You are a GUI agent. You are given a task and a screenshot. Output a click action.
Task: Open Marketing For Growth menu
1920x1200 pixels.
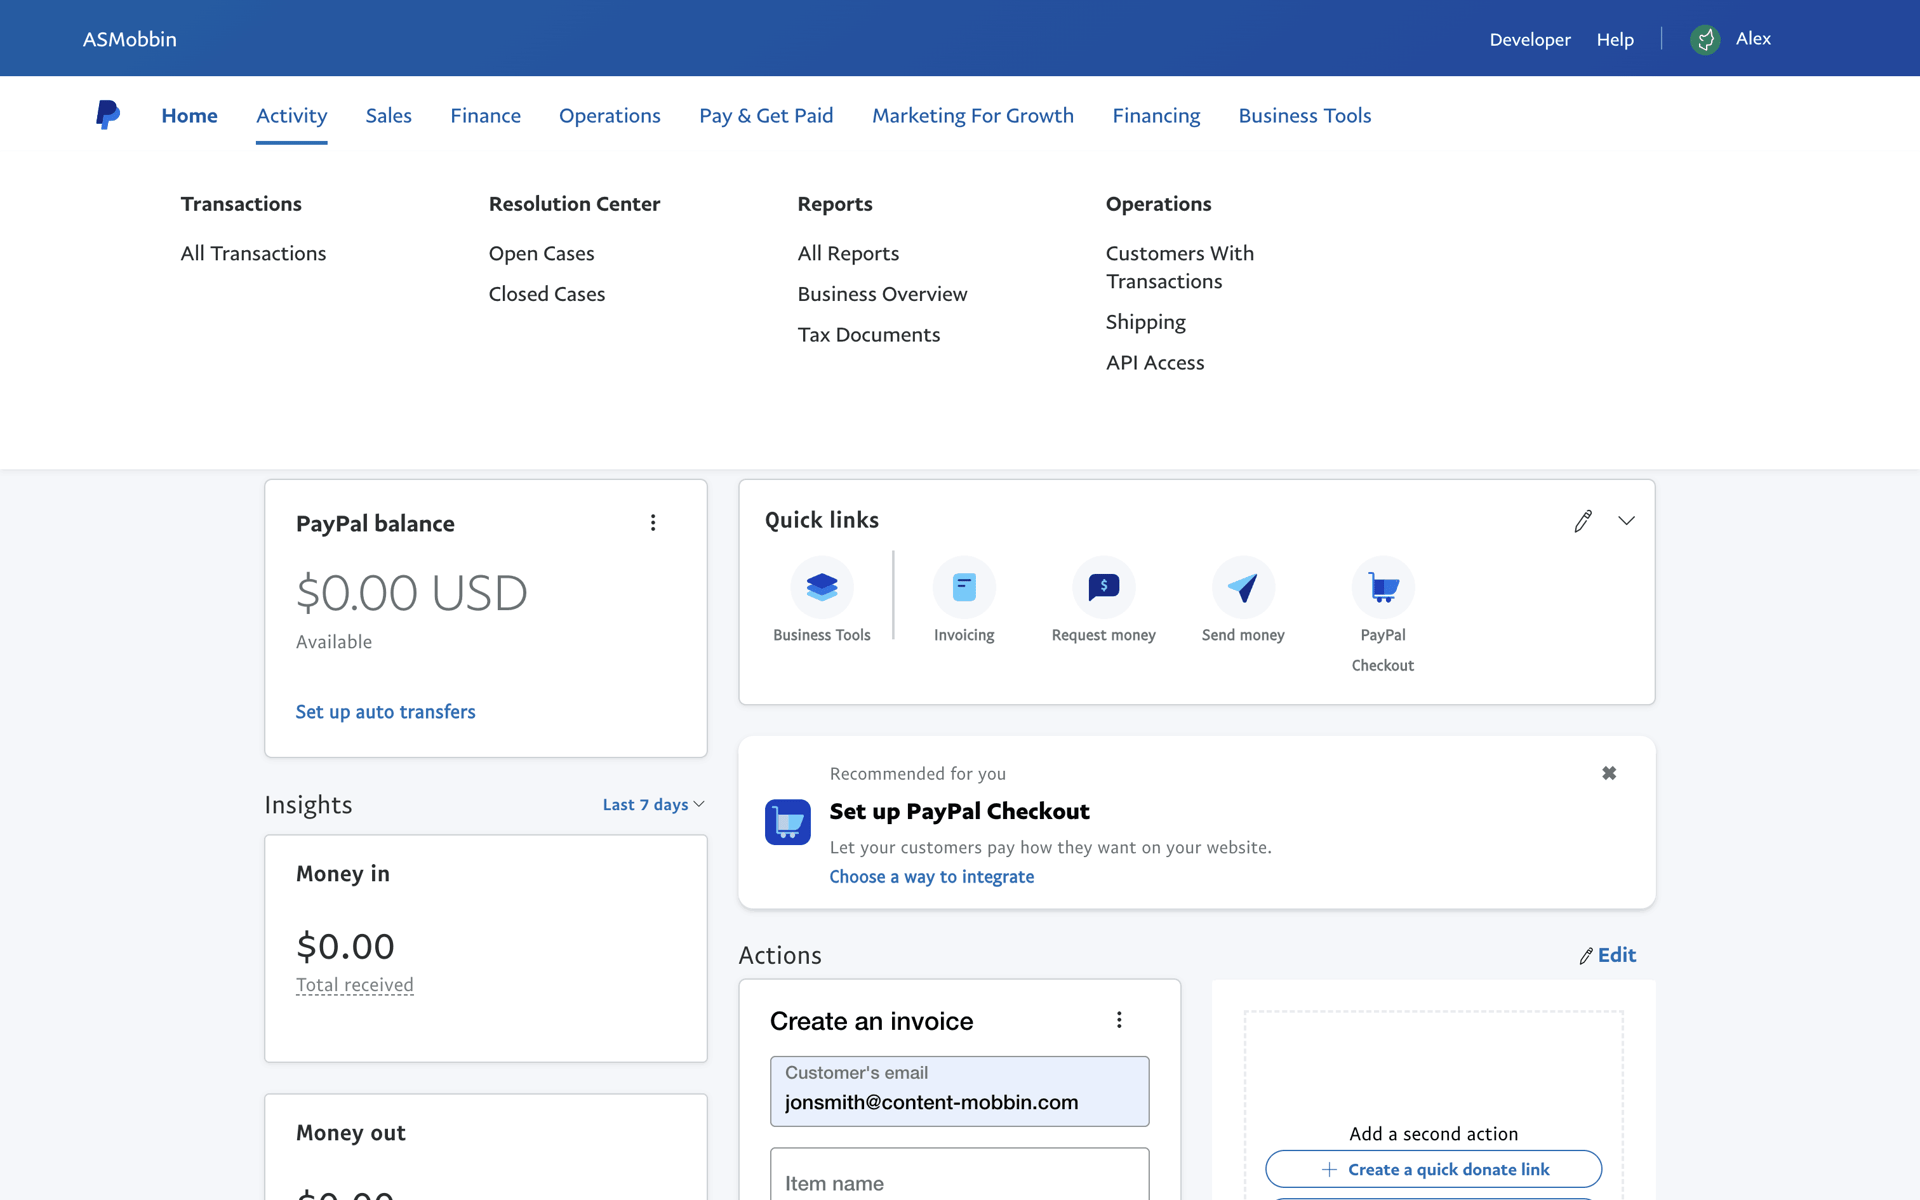pyautogui.click(x=972, y=115)
